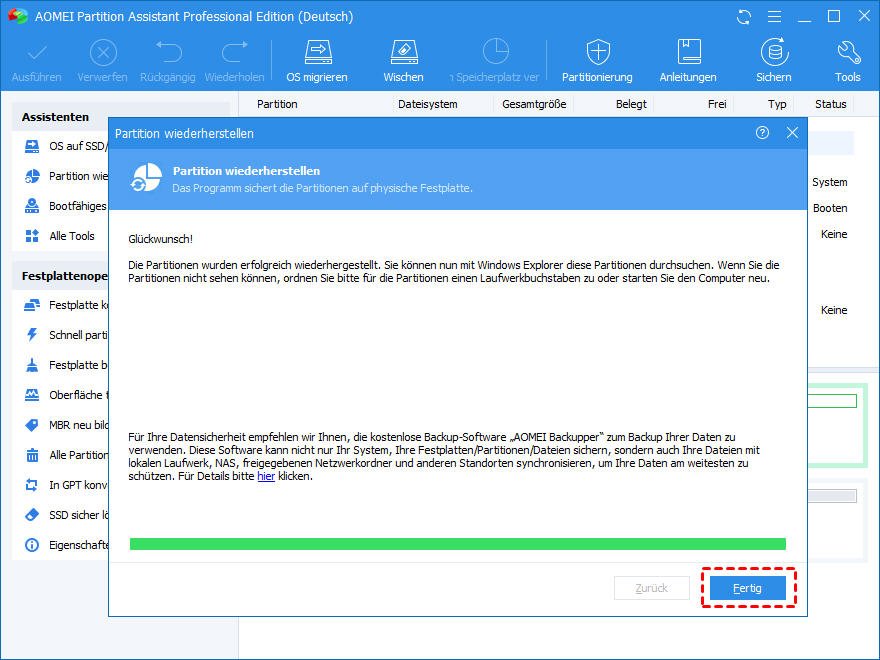The height and width of the screenshot is (660, 880).
Task: Click the Bootfähiges medium sidebar icon
Action: point(32,206)
